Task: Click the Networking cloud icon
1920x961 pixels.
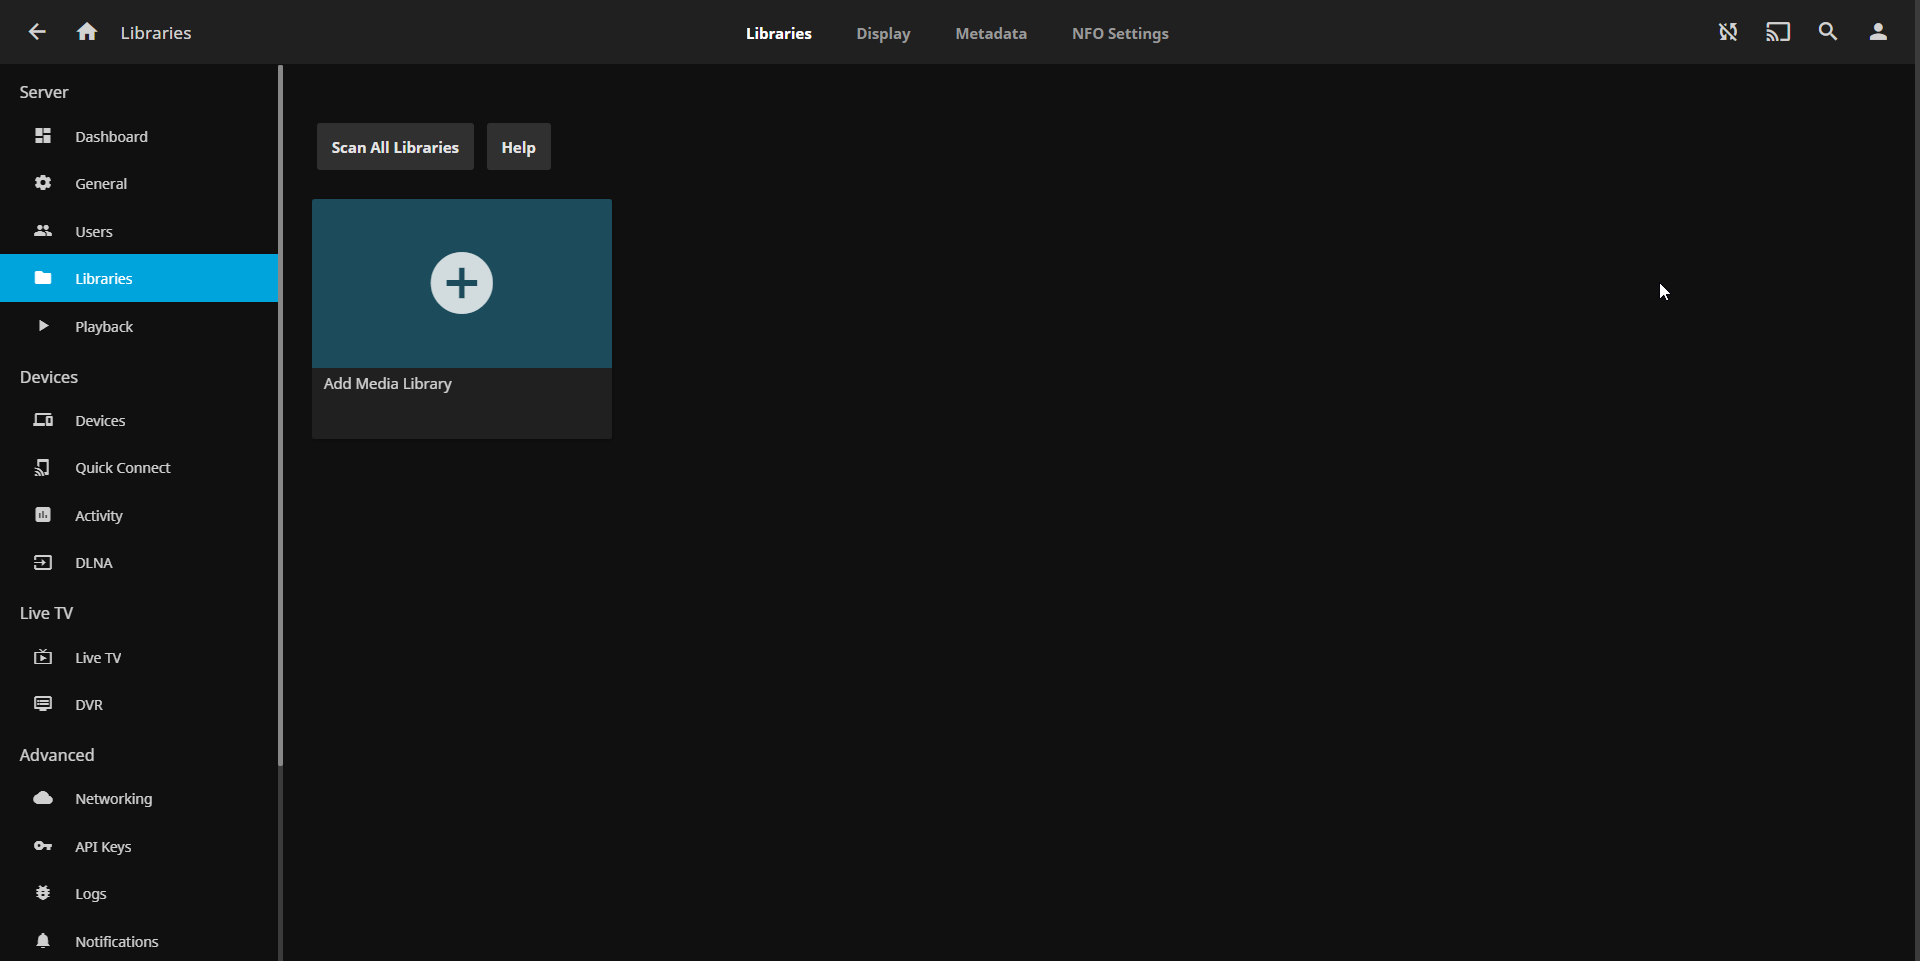Action: [x=43, y=798]
